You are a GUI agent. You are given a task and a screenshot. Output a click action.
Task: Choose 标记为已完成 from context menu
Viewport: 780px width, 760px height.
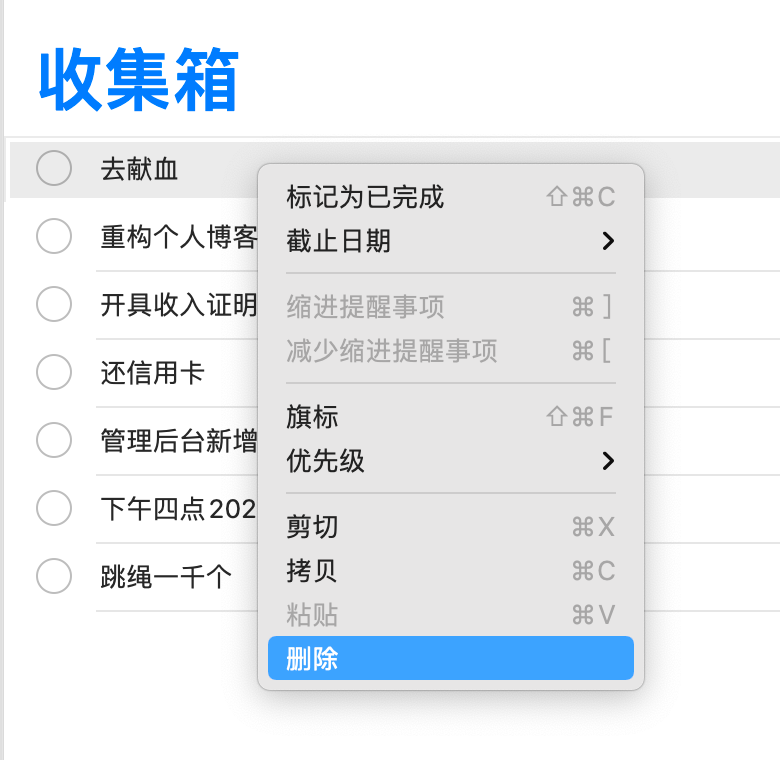(365, 197)
